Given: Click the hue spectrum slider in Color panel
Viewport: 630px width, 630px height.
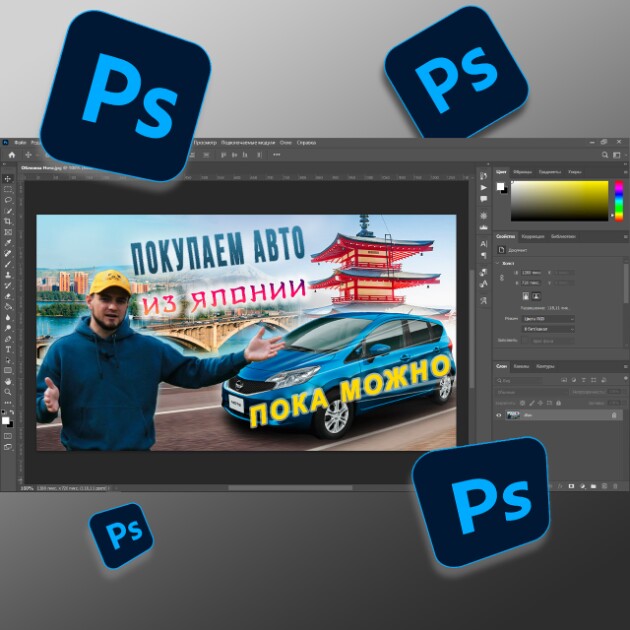Looking at the screenshot, I should 619,201.
